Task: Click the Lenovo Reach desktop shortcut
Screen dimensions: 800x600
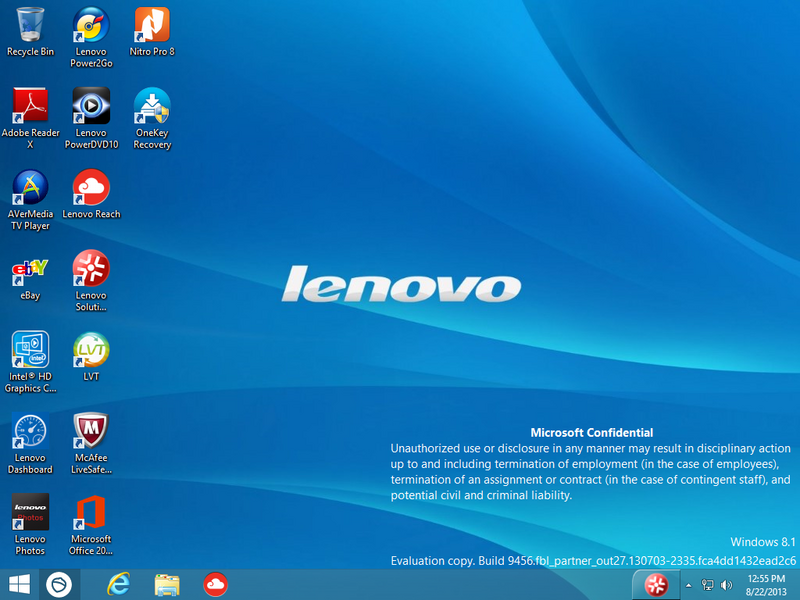Action: click(91, 188)
